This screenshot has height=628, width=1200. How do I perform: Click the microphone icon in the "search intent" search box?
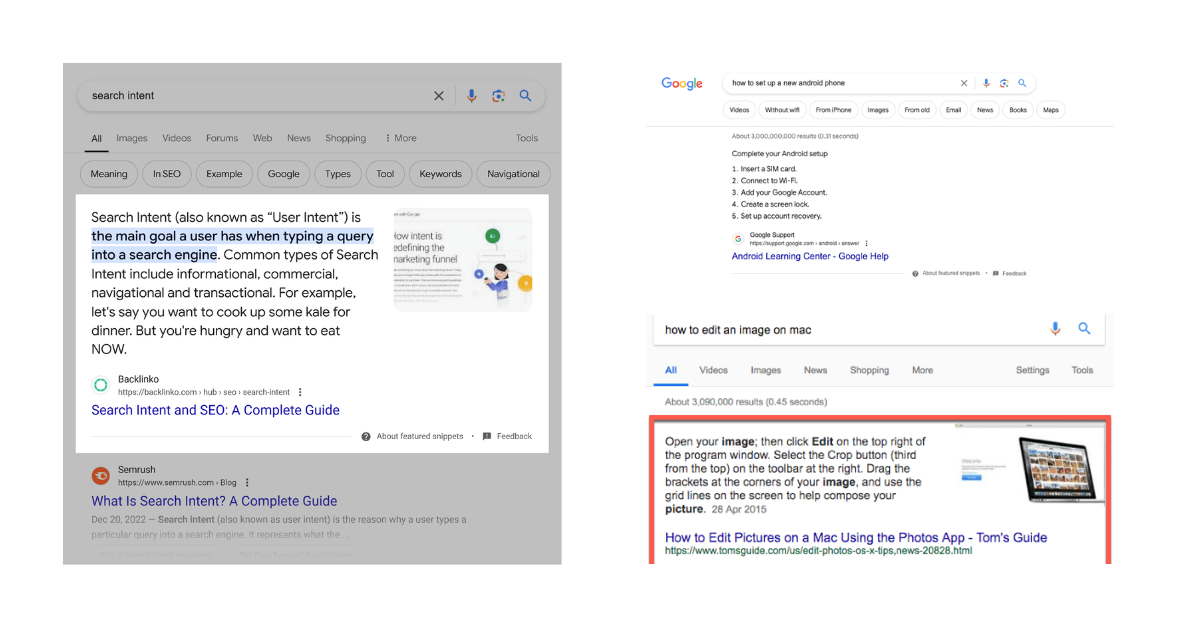pos(471,96)
